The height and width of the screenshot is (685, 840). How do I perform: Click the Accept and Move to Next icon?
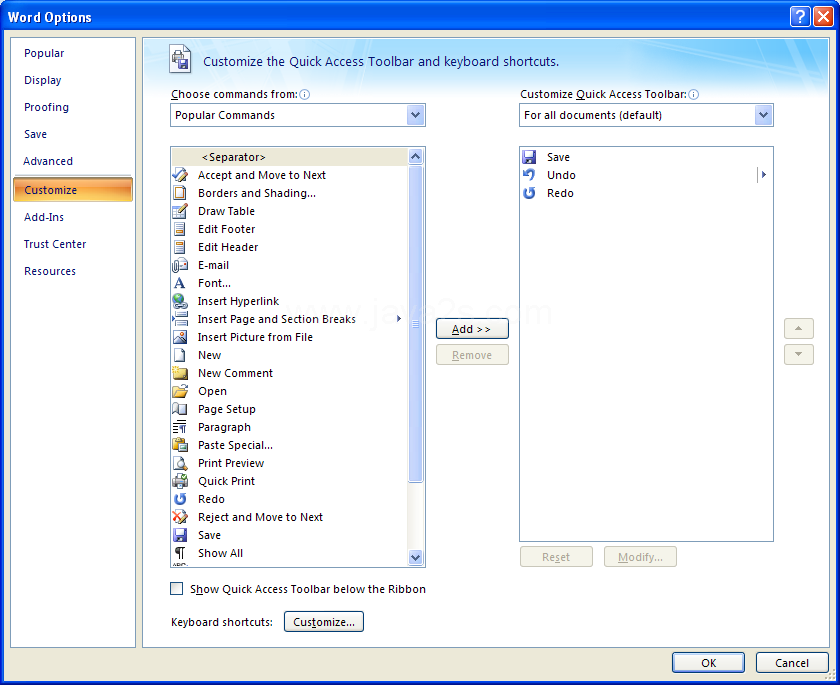coord(180,175)
